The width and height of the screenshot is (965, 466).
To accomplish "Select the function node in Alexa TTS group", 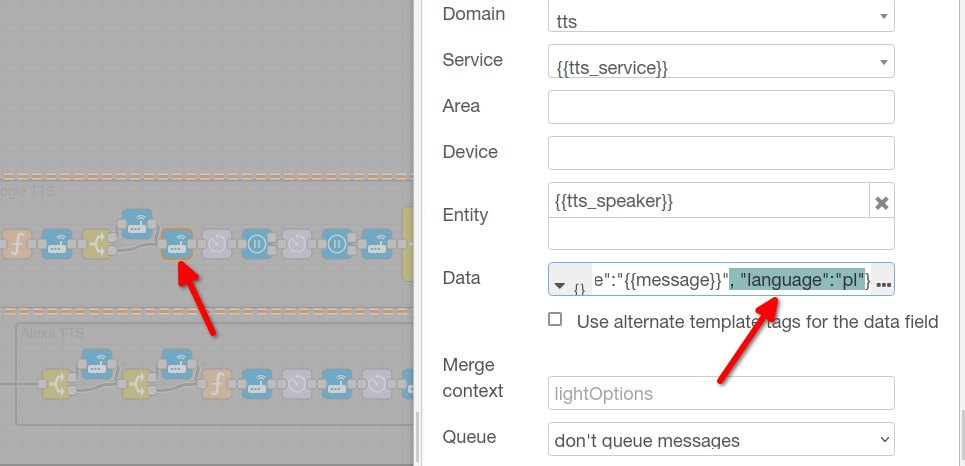I will tap(217, 384).
